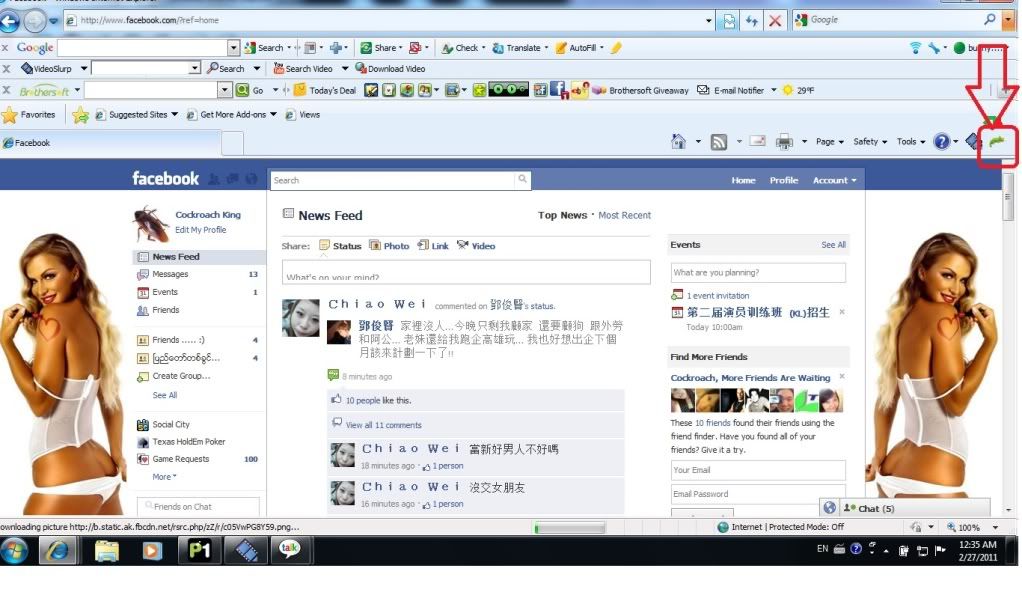Click View all 11 comments
The width and height of the screenshot is (1022, 613).
(x=384, y=425)
